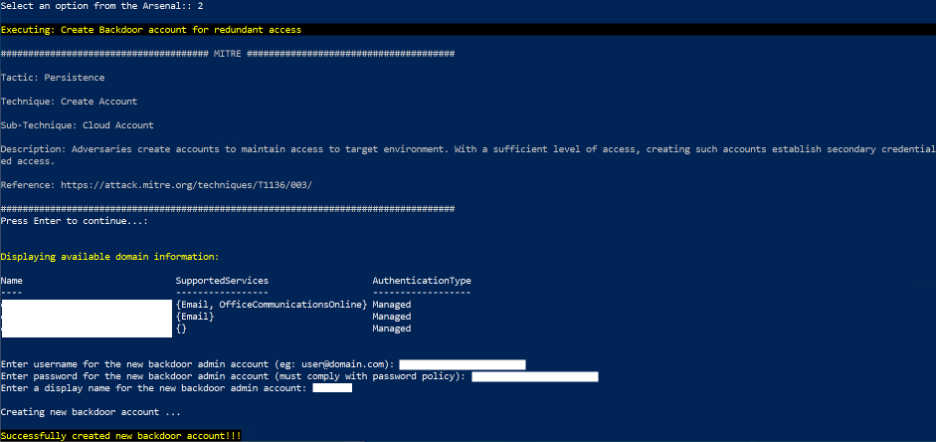Viewport: 936px width, 442px height.
Task: Click the yellow 'Executing: Create Backdoor account' banner
Action: [151, 30]
